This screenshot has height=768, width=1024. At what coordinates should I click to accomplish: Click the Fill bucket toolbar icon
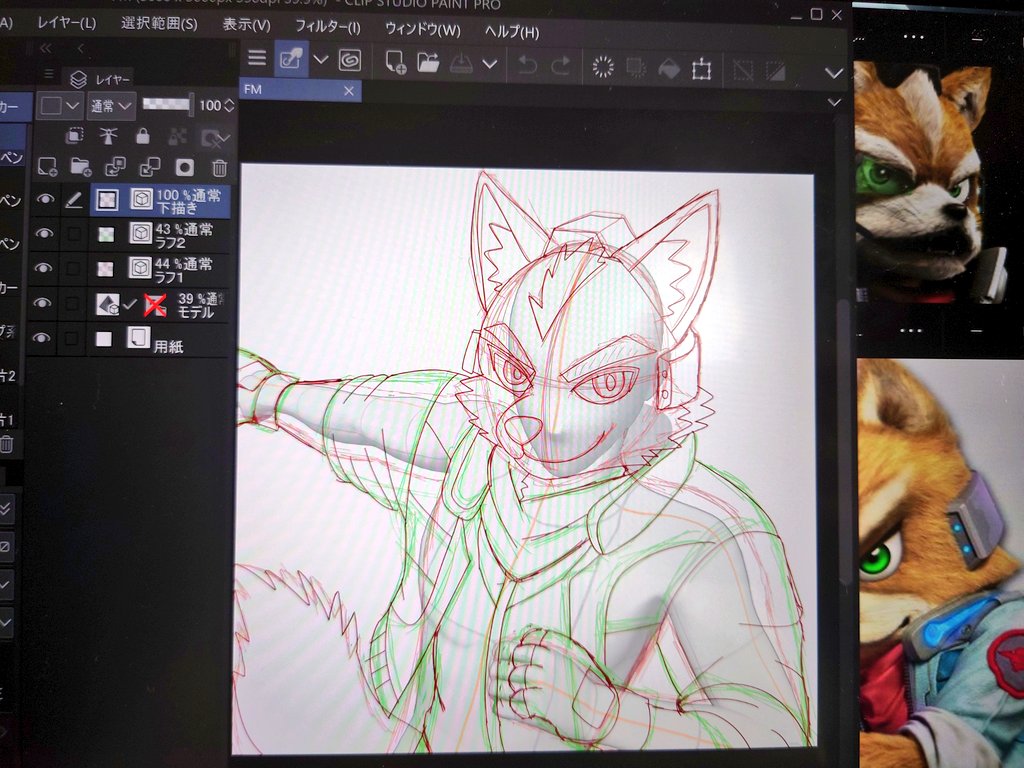pyautogui.click(x=669, y=68)
